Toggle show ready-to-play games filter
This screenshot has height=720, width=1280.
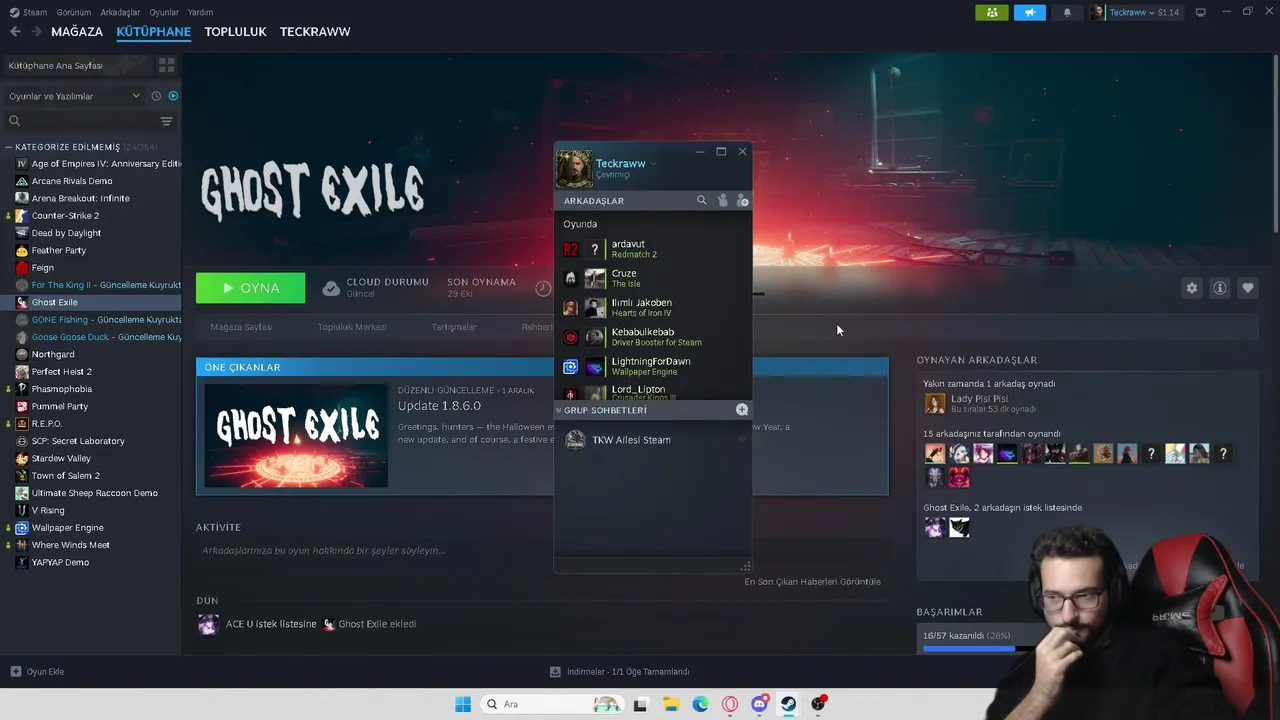[x=173, y=96]
